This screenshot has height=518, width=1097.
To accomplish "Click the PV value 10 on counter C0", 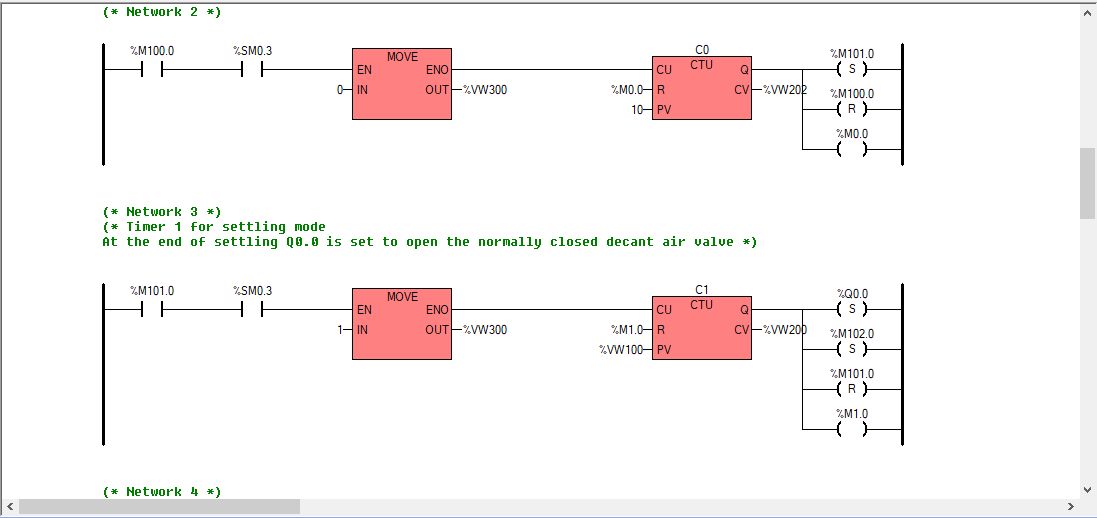I will click(x=637, y=110).
